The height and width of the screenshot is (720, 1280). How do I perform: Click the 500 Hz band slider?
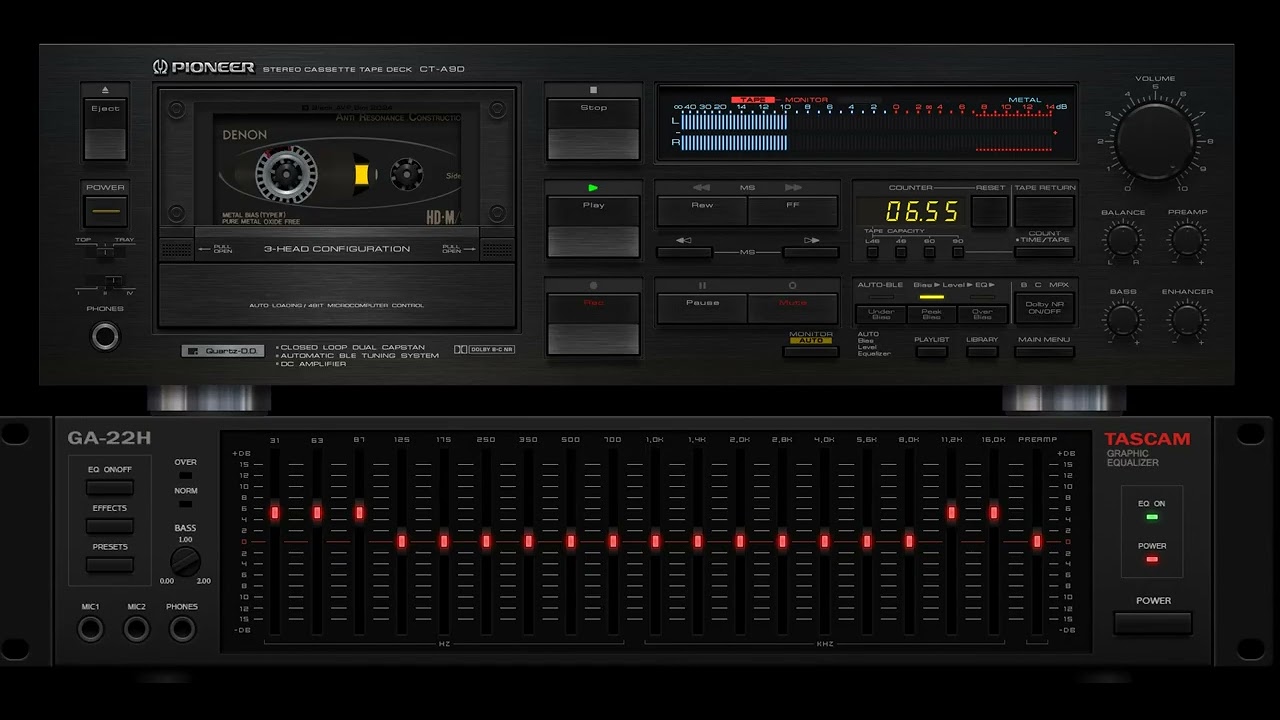571,541
